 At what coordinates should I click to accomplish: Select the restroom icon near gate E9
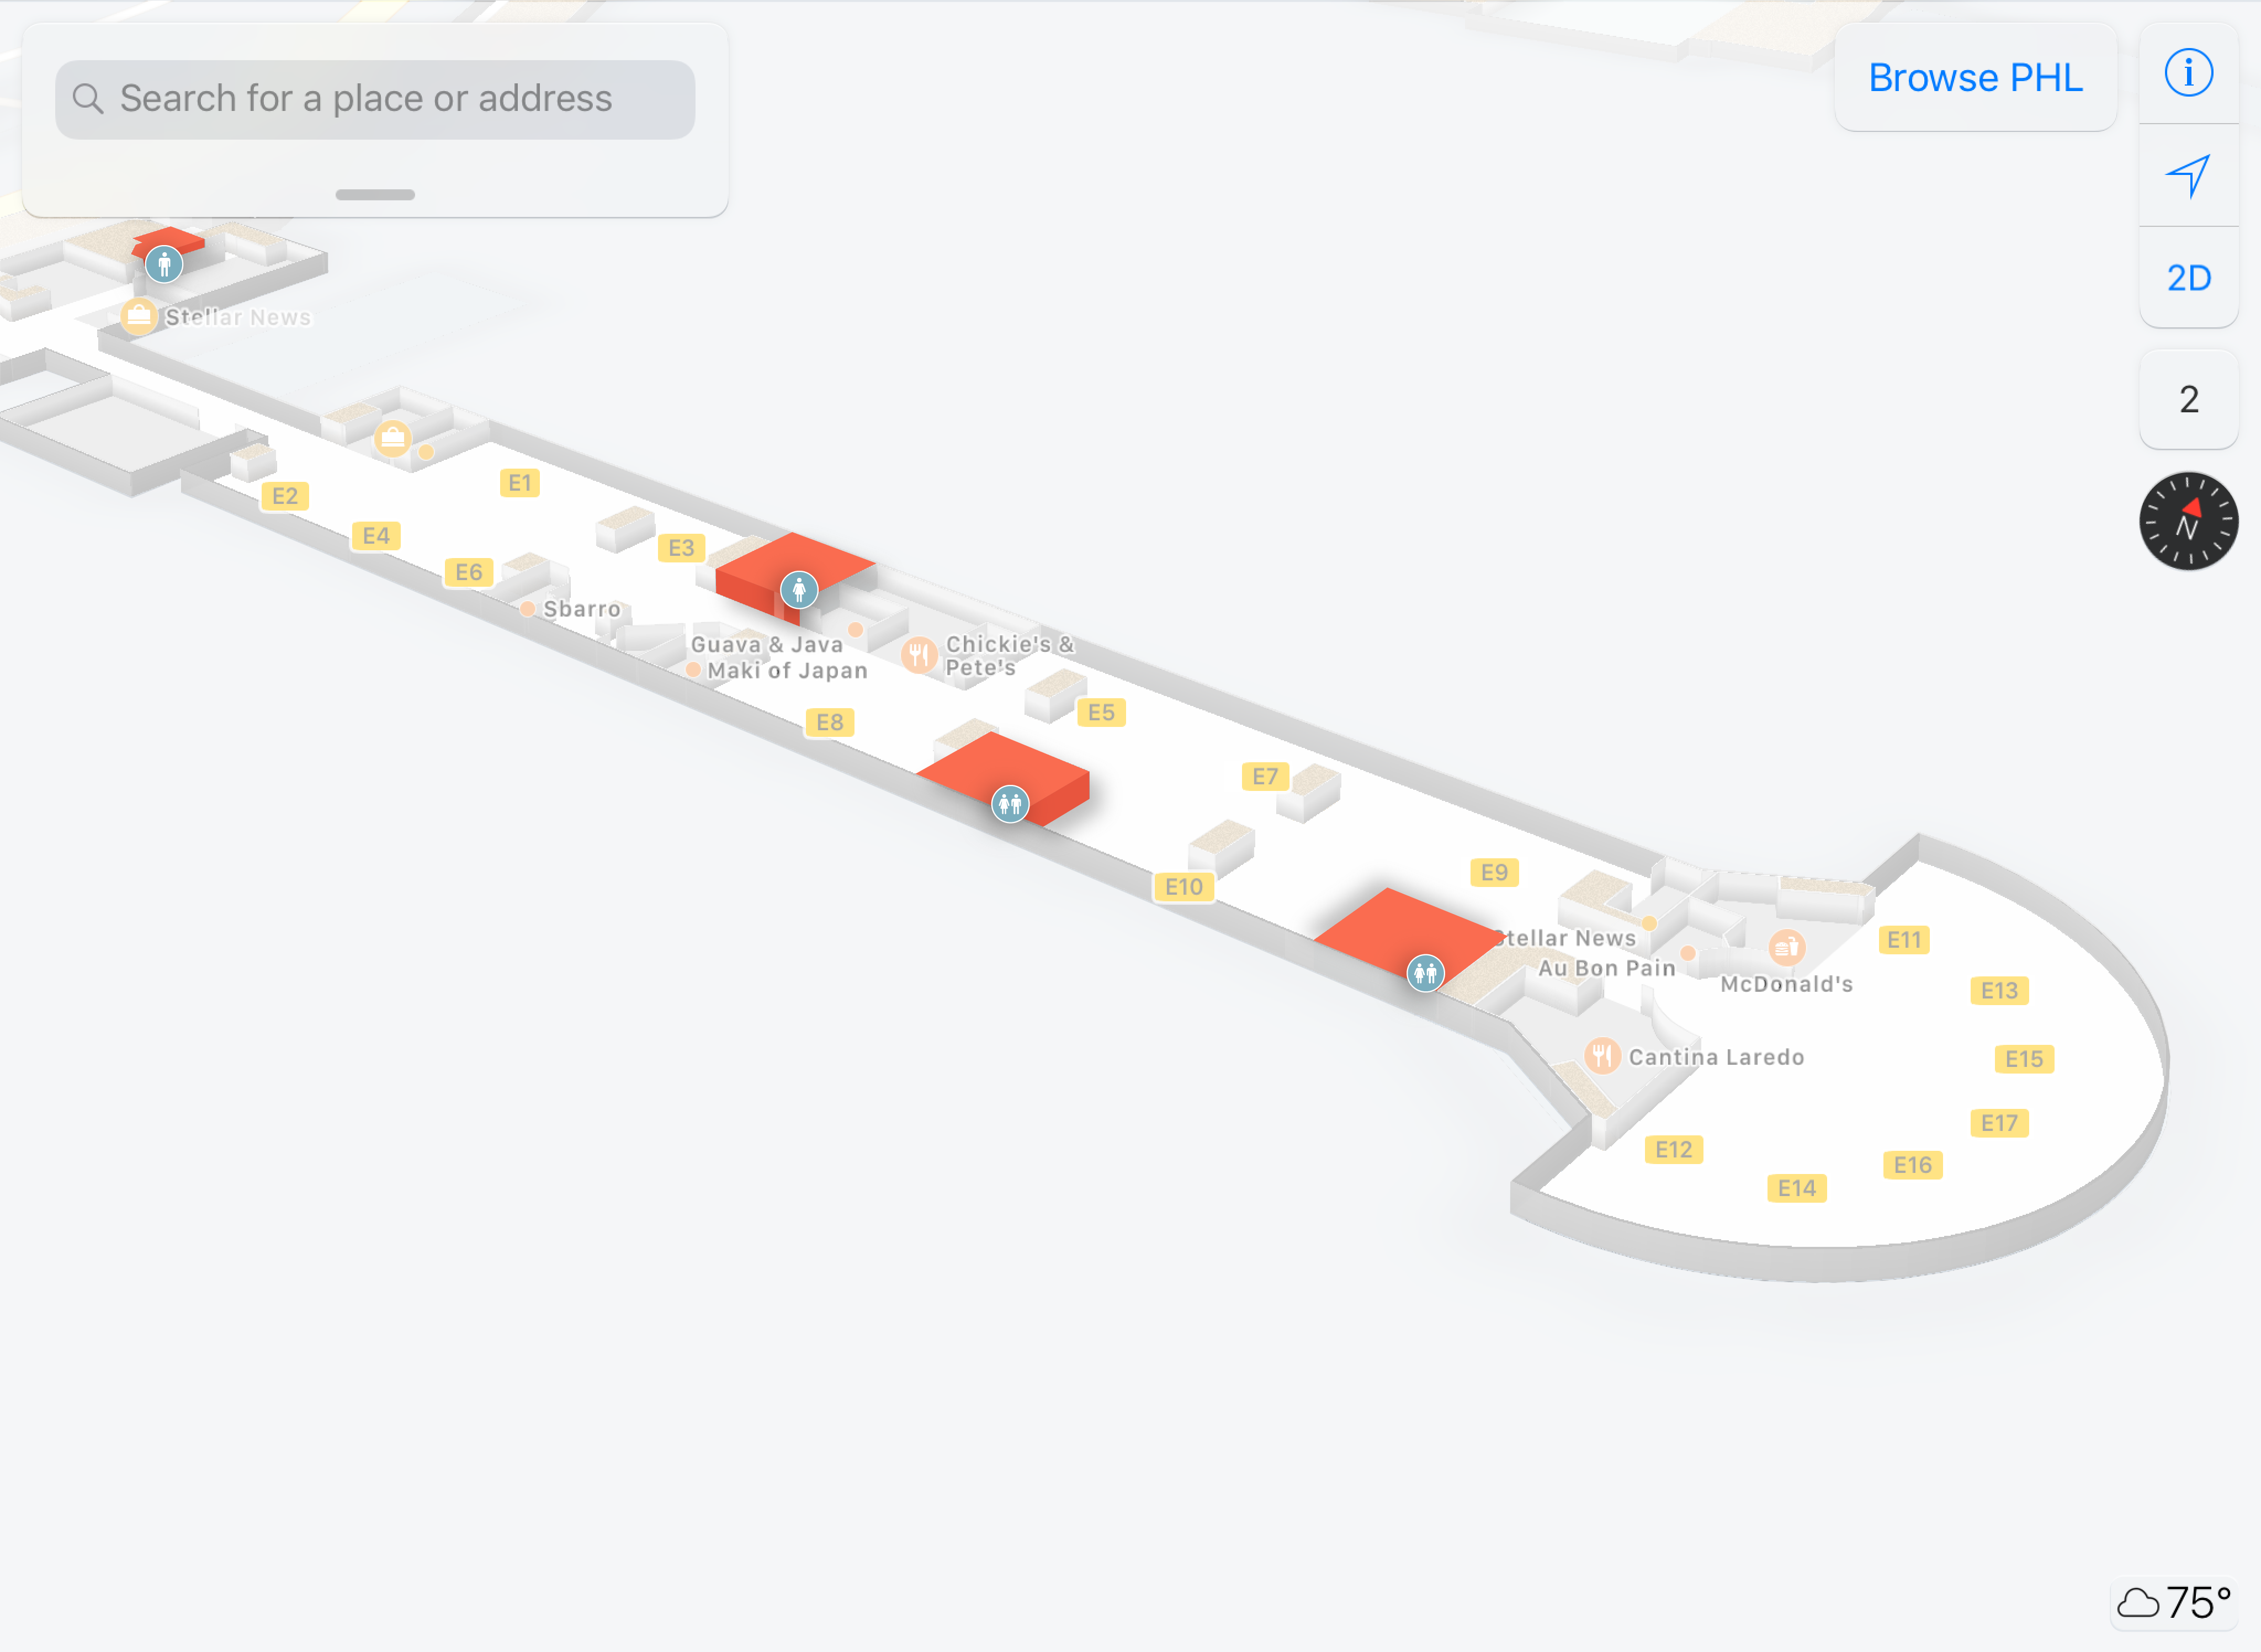[x=1425, y=972]
